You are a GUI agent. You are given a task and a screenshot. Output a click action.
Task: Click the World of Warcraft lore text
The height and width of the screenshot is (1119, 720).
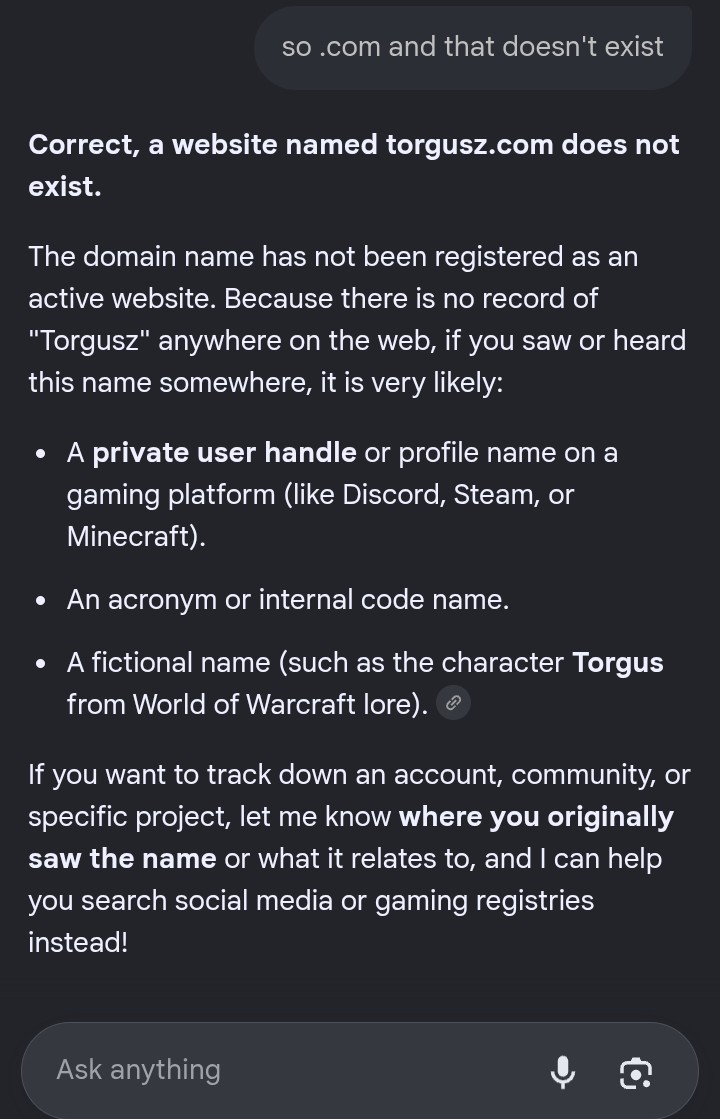[x=278, y=704]
